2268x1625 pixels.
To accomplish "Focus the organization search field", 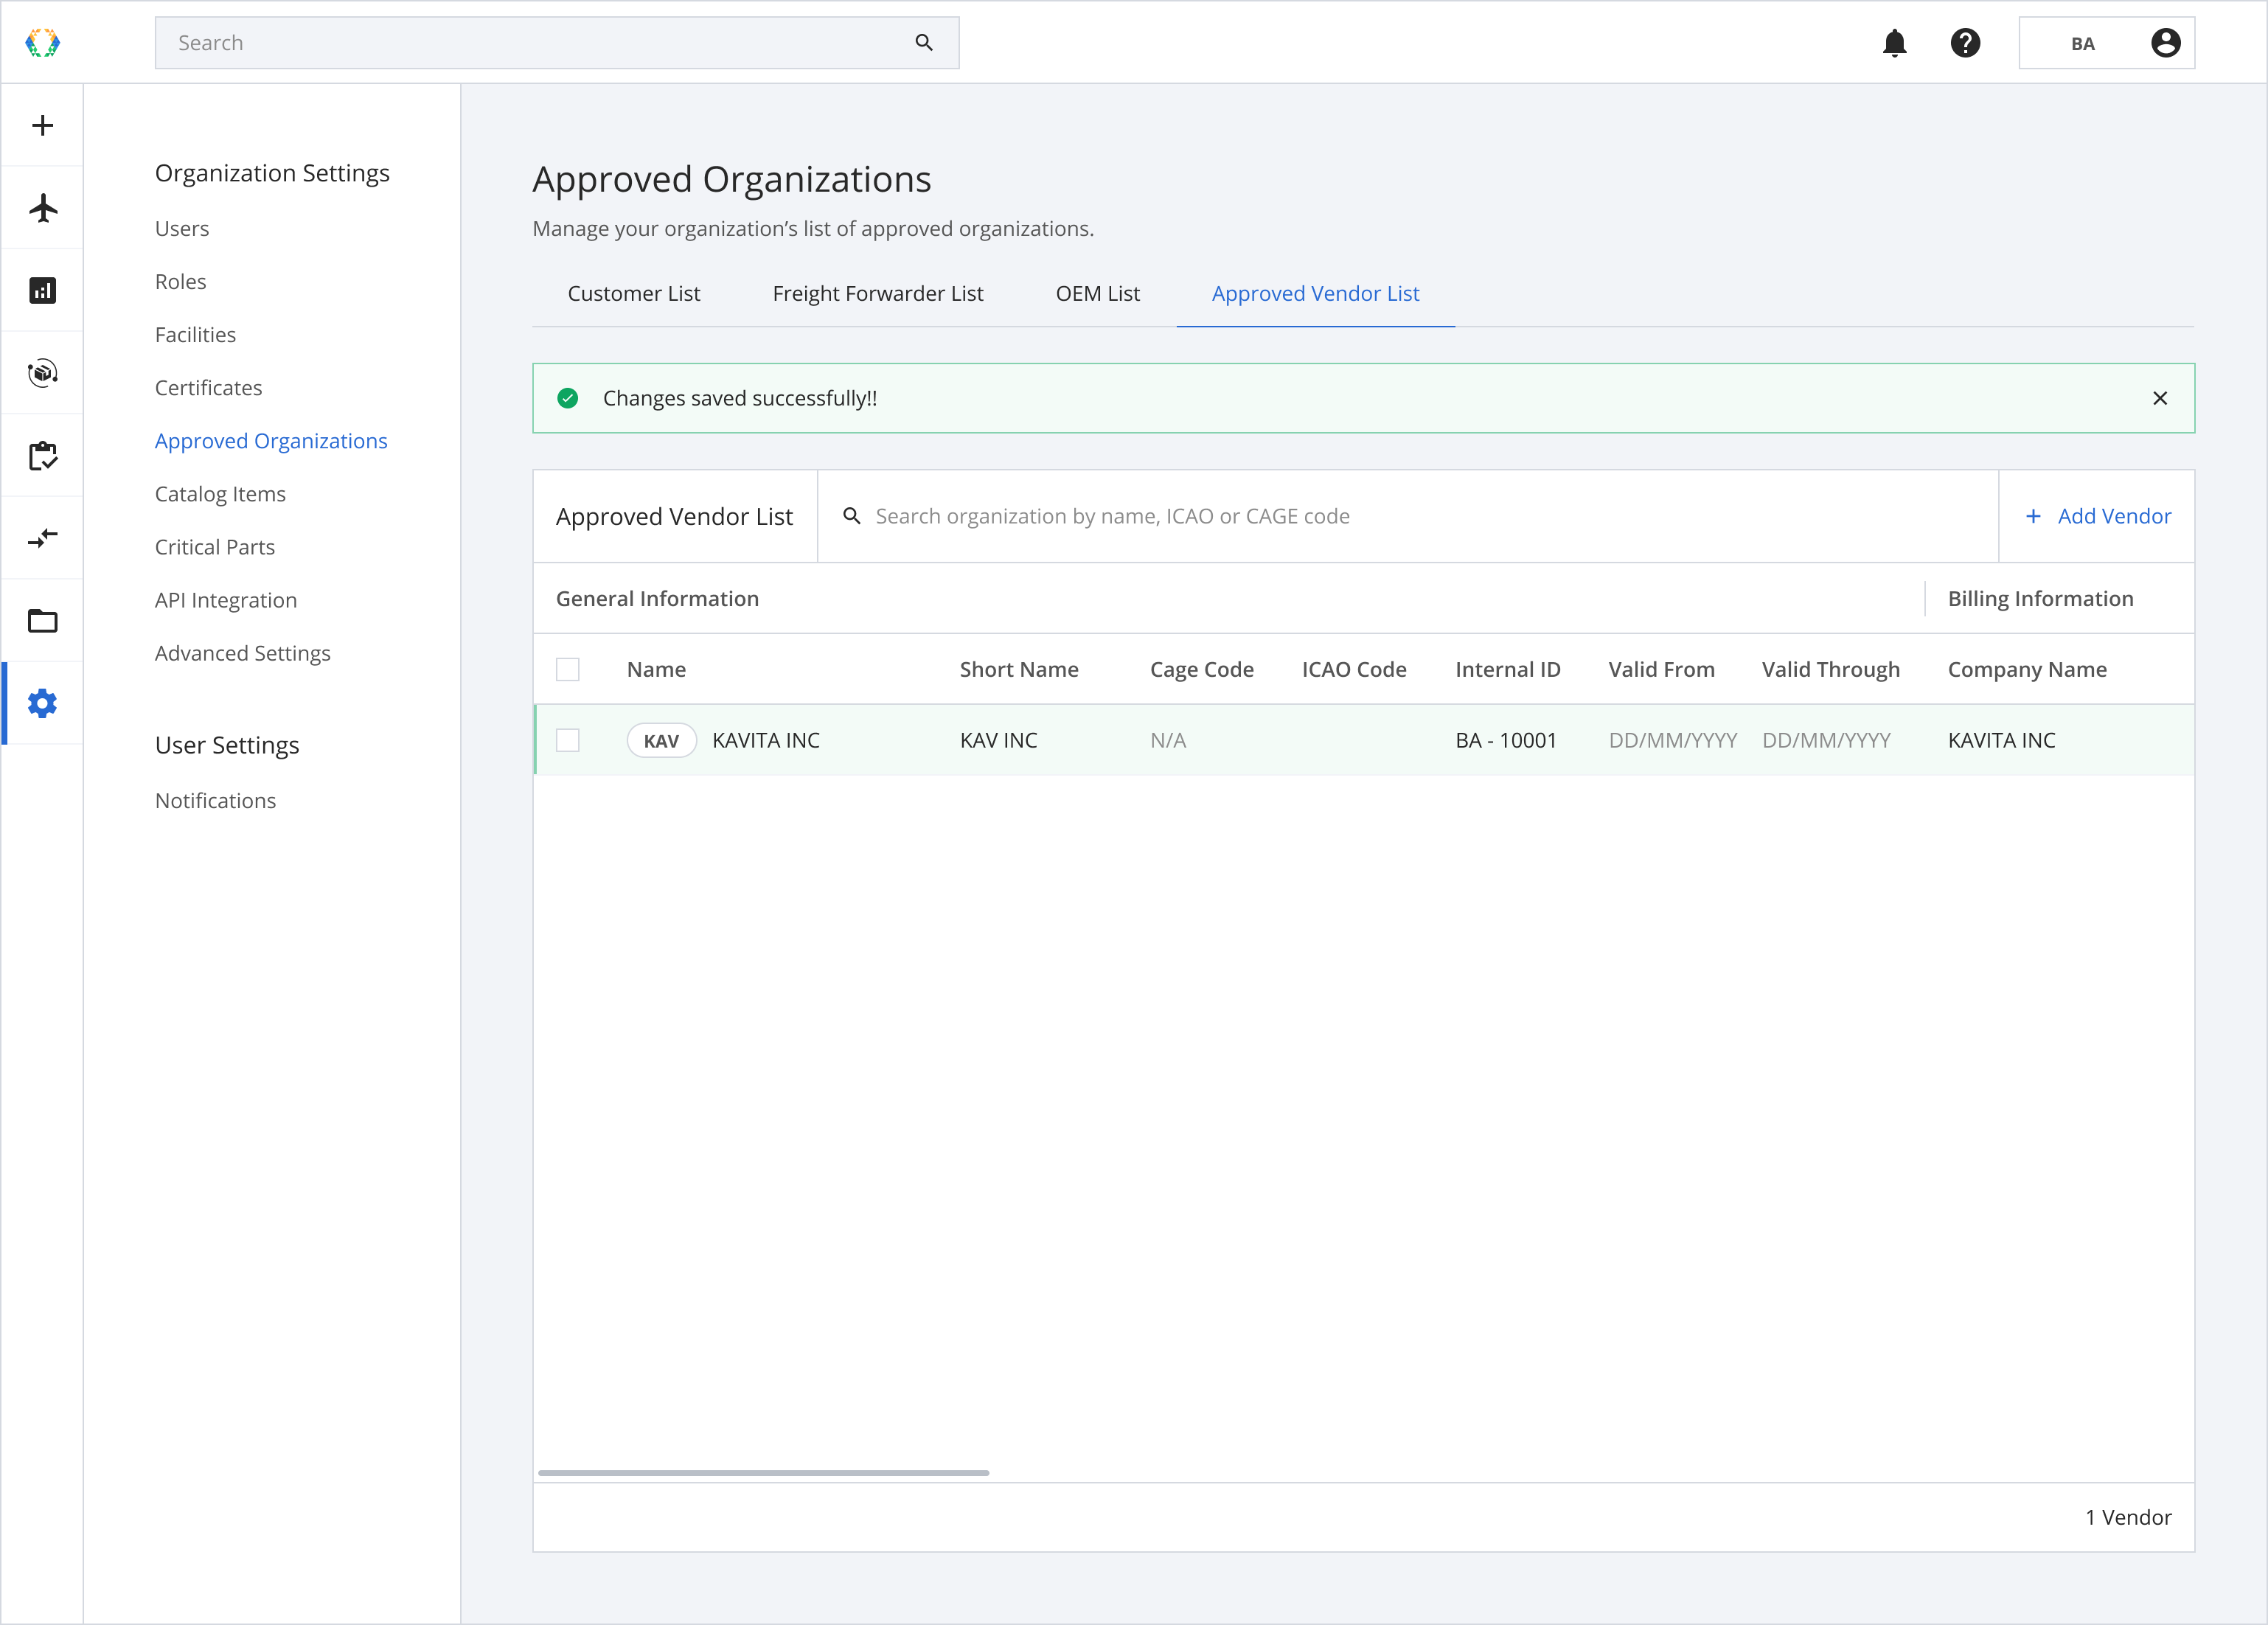I will tap(1408, 516).
